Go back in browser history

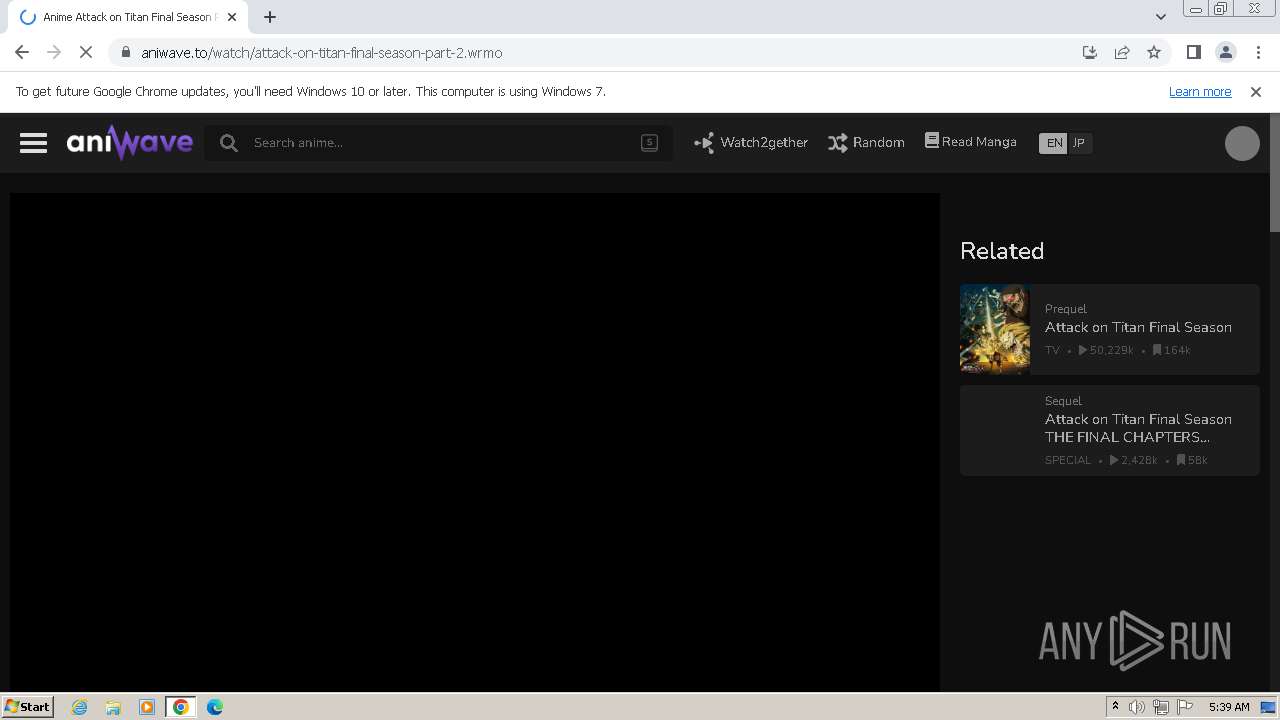click(22, 52)
